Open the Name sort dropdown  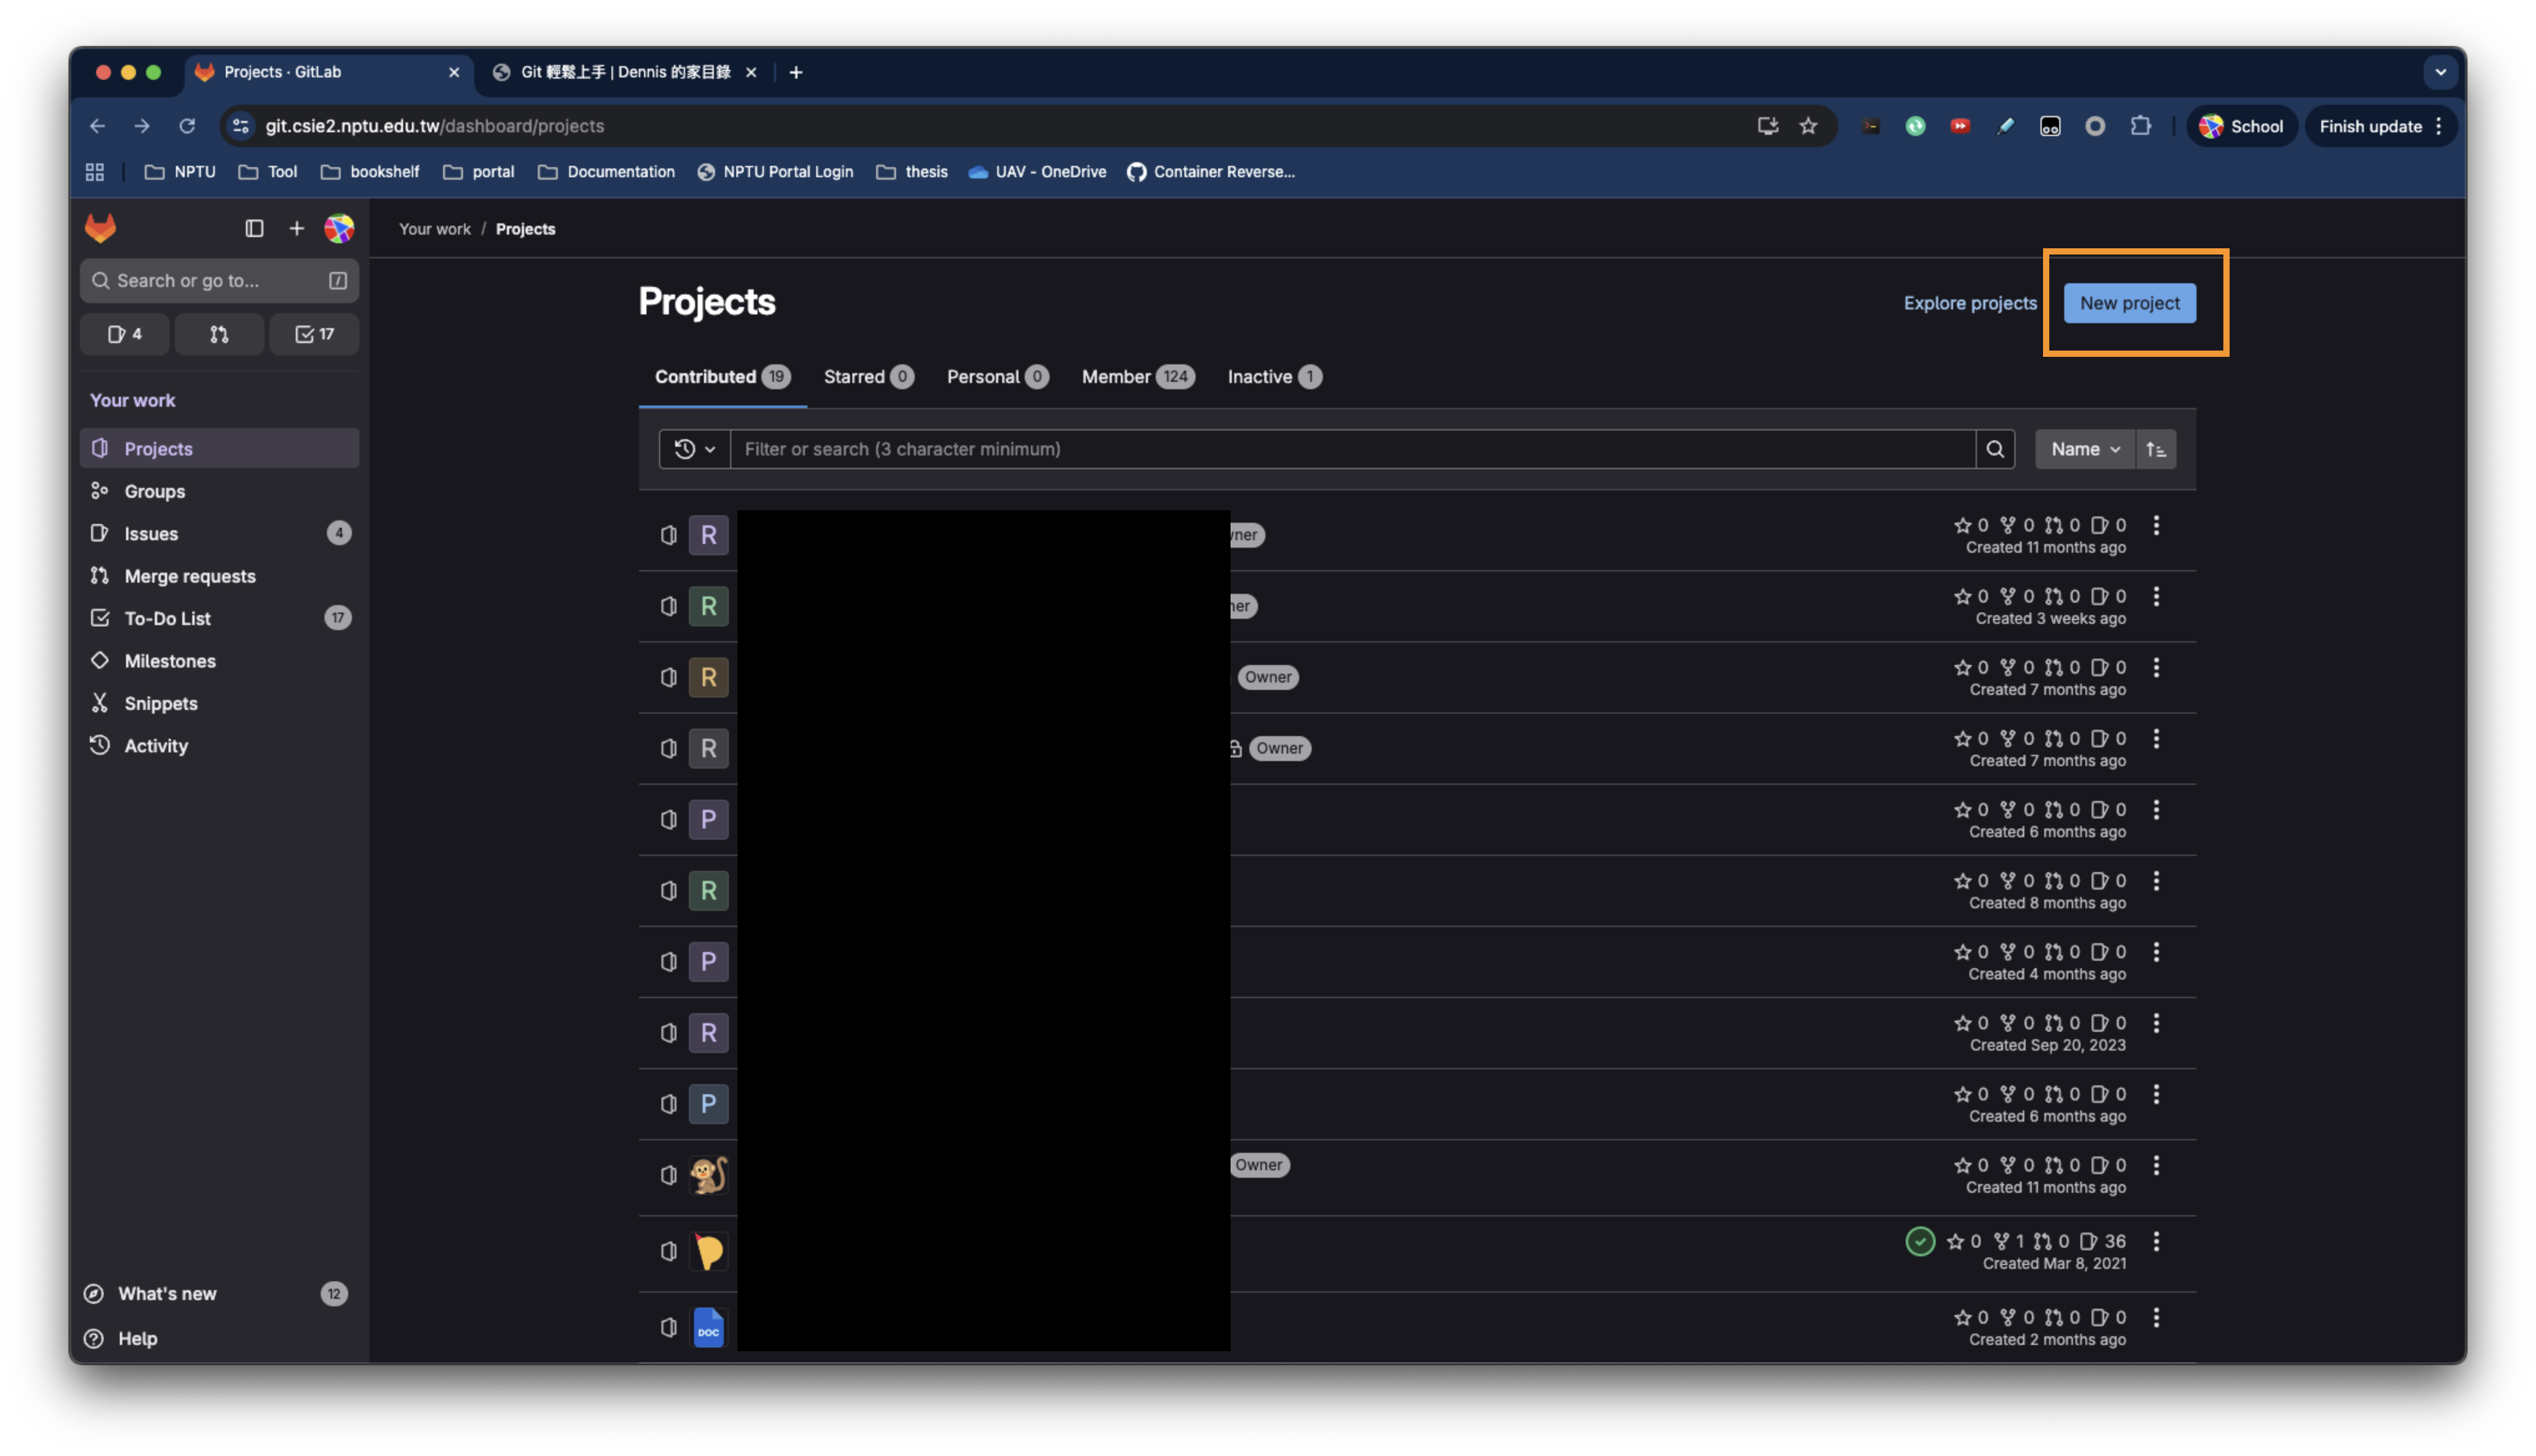pos(2085,449)
